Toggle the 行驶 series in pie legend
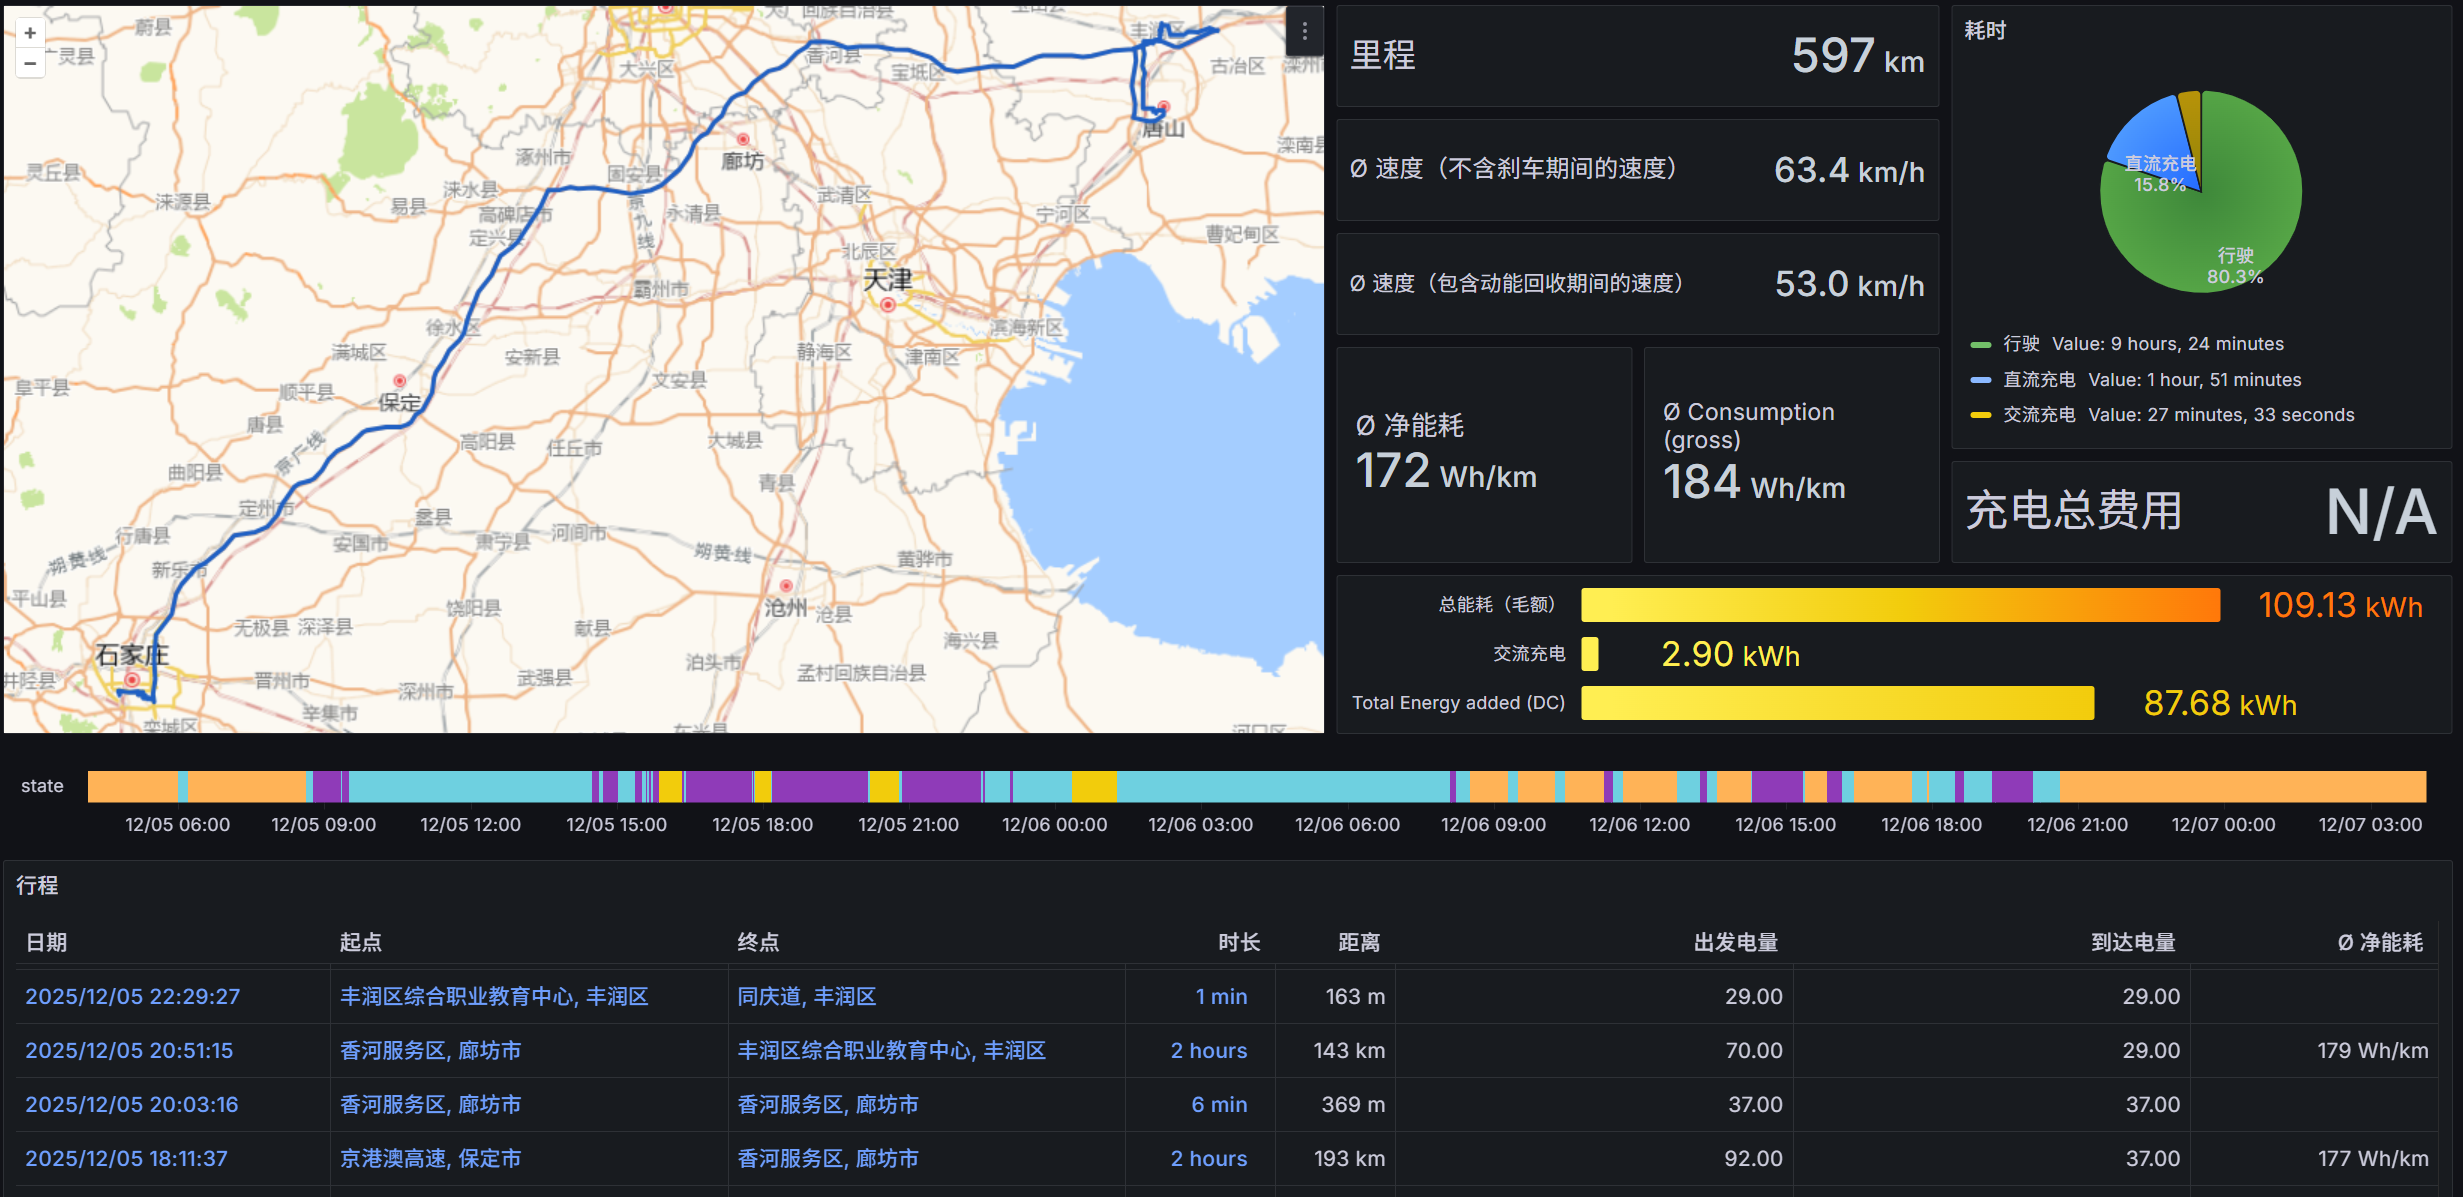The width and height of the screenshot is (2463, 1197). [x=2020, y=344]
